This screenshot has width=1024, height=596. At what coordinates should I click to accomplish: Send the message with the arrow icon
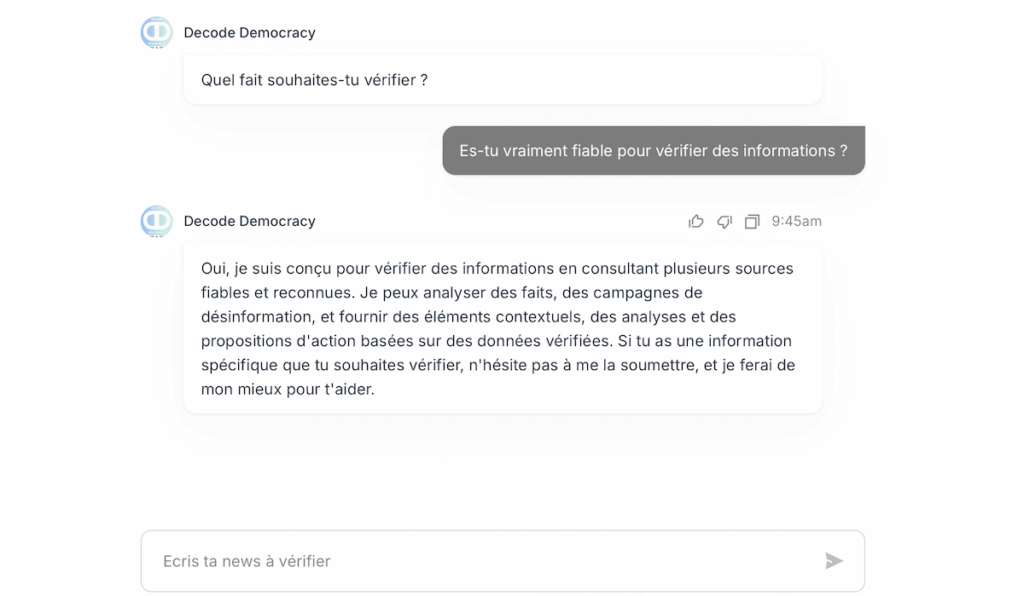pos(834,561)
